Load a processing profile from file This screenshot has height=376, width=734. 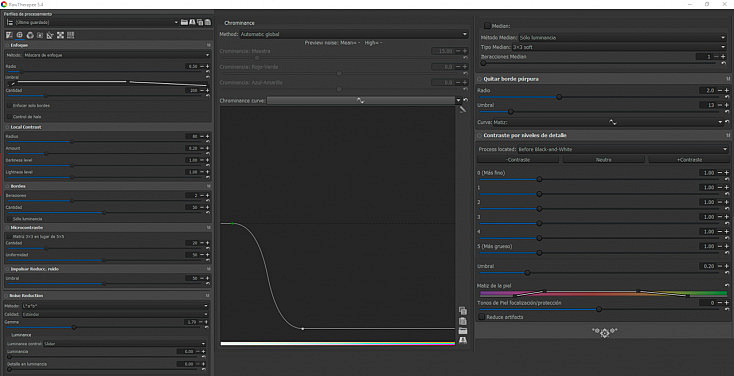point(184,22)
